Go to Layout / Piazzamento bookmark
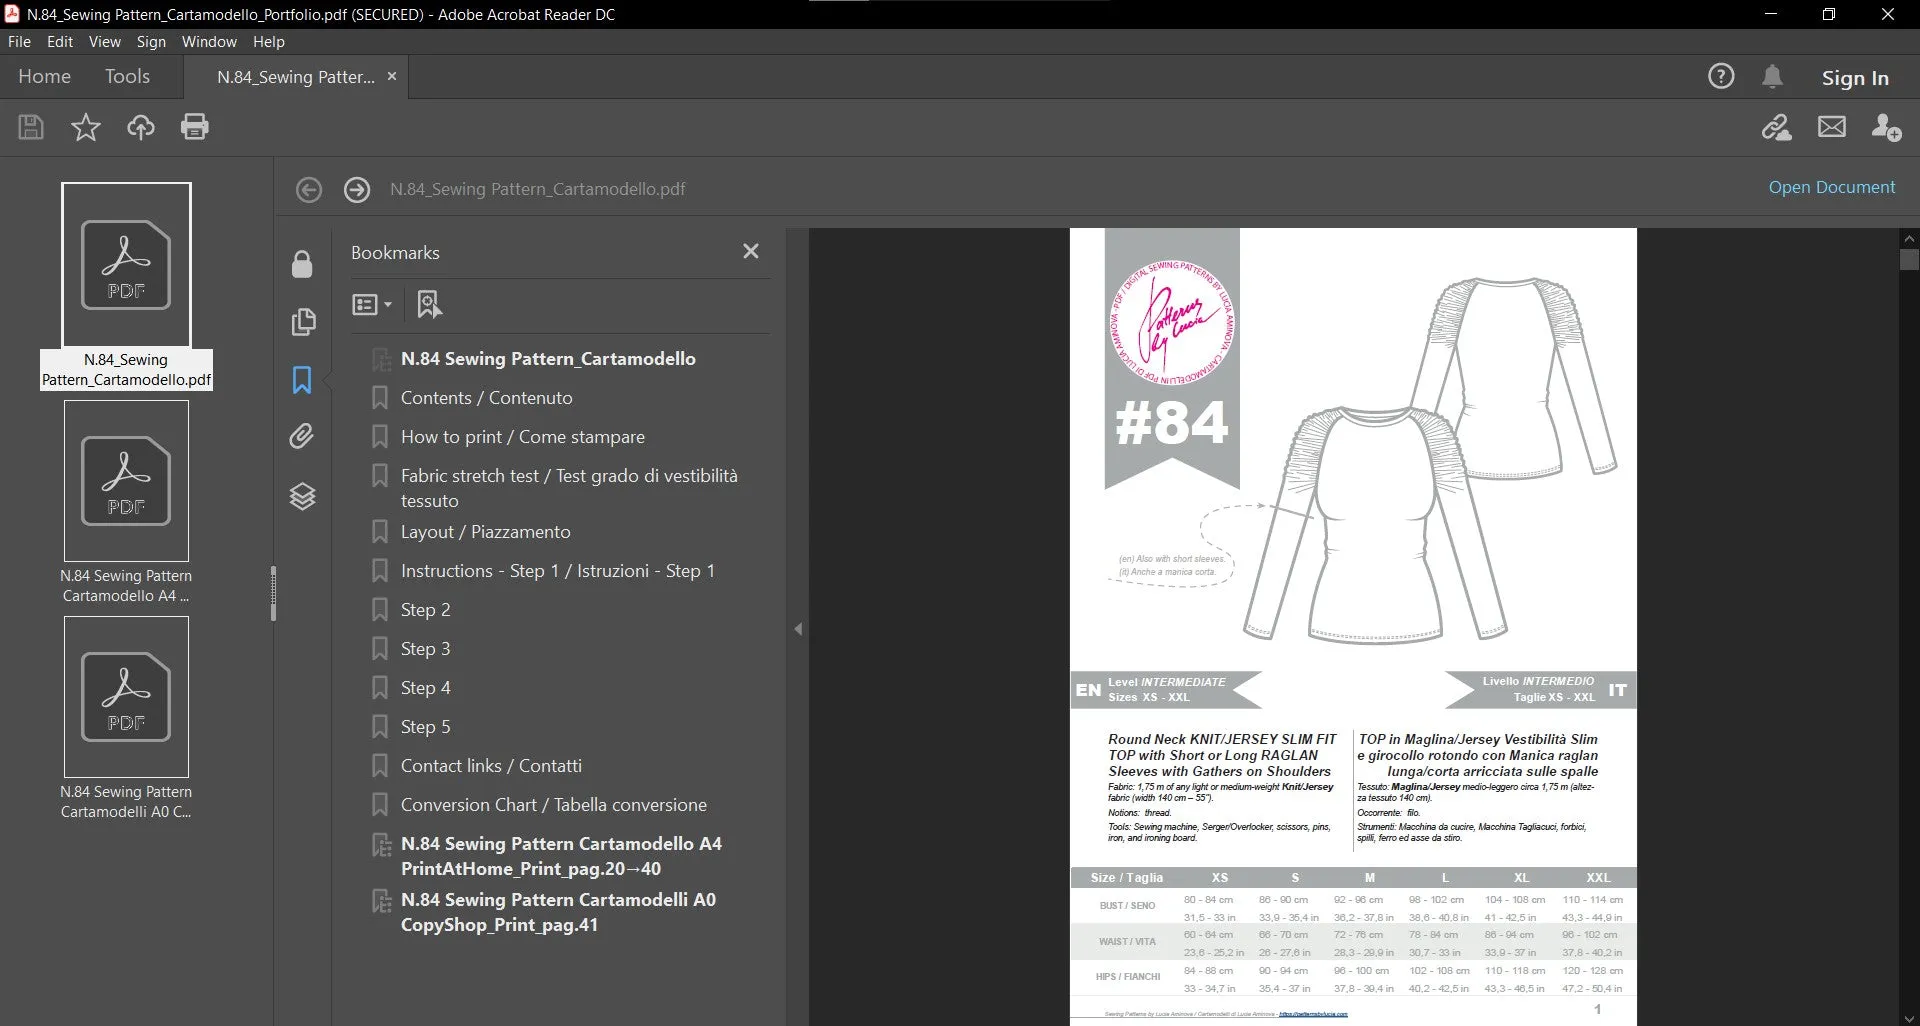 [x=485, y=531]
